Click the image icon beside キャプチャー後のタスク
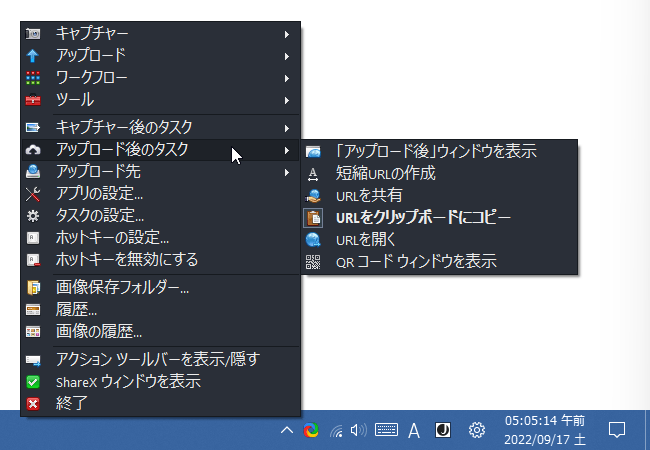The image size is (650, 450). (33, 127)
